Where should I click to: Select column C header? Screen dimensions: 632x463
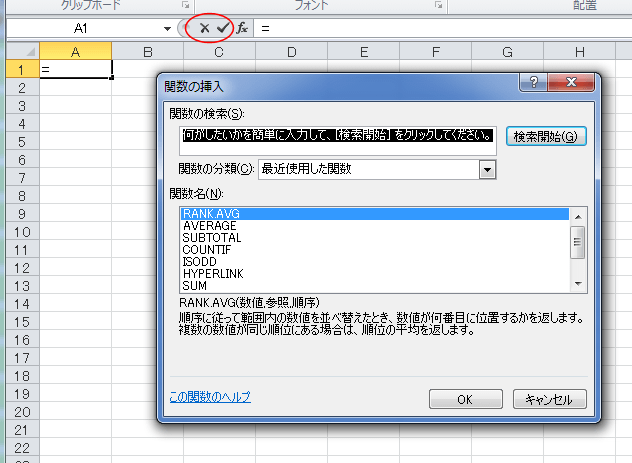pos(219,52)
